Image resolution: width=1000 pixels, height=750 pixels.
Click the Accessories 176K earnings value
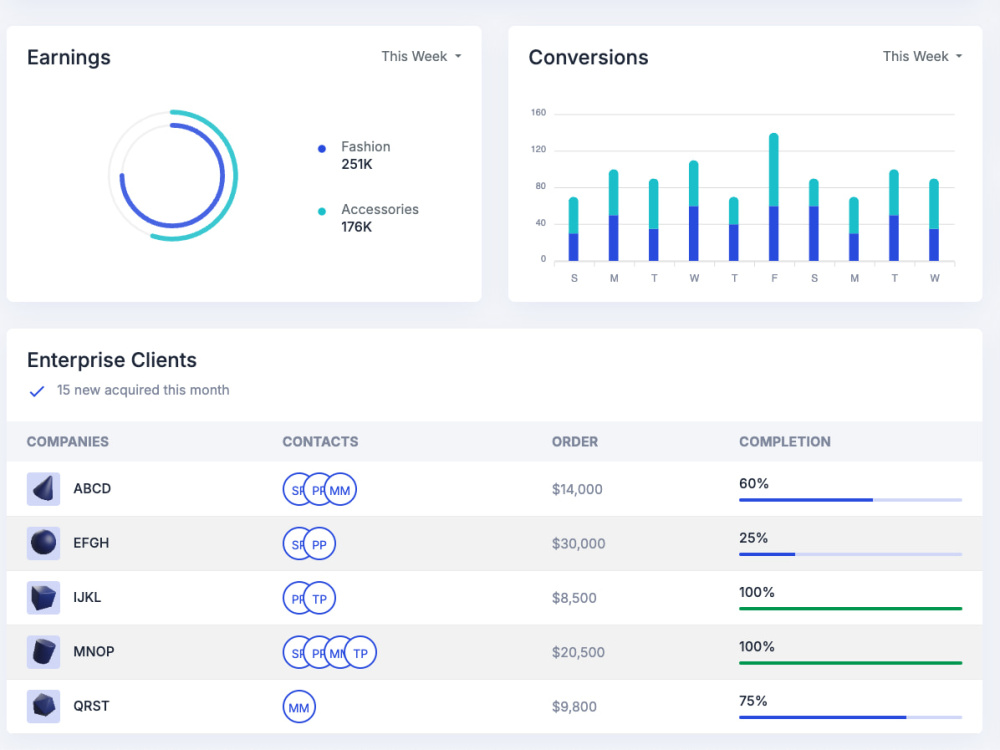[x=357, y=226]
